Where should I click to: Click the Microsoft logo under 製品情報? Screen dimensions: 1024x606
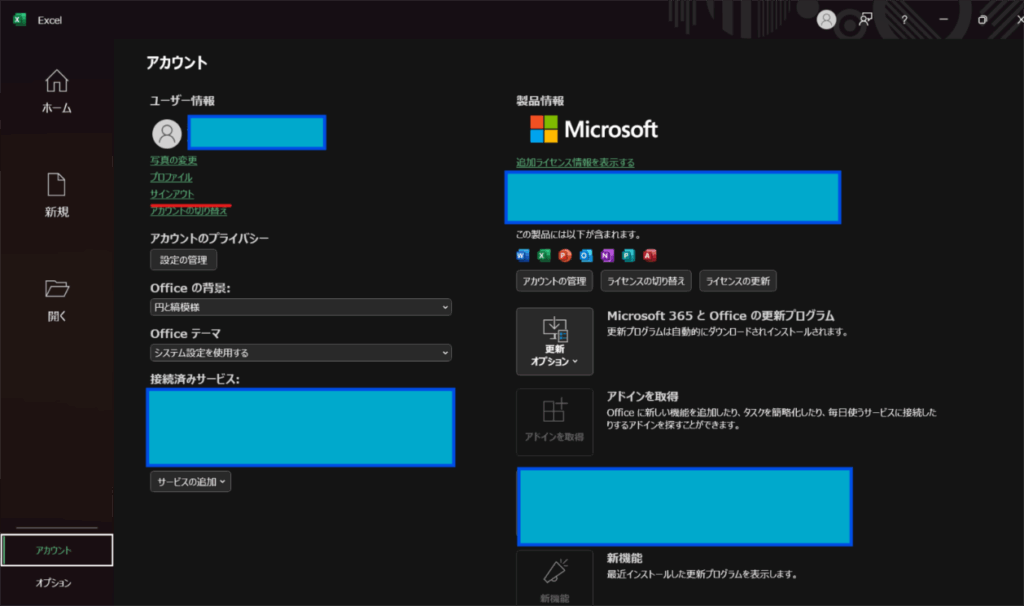(x=594, y=129)
